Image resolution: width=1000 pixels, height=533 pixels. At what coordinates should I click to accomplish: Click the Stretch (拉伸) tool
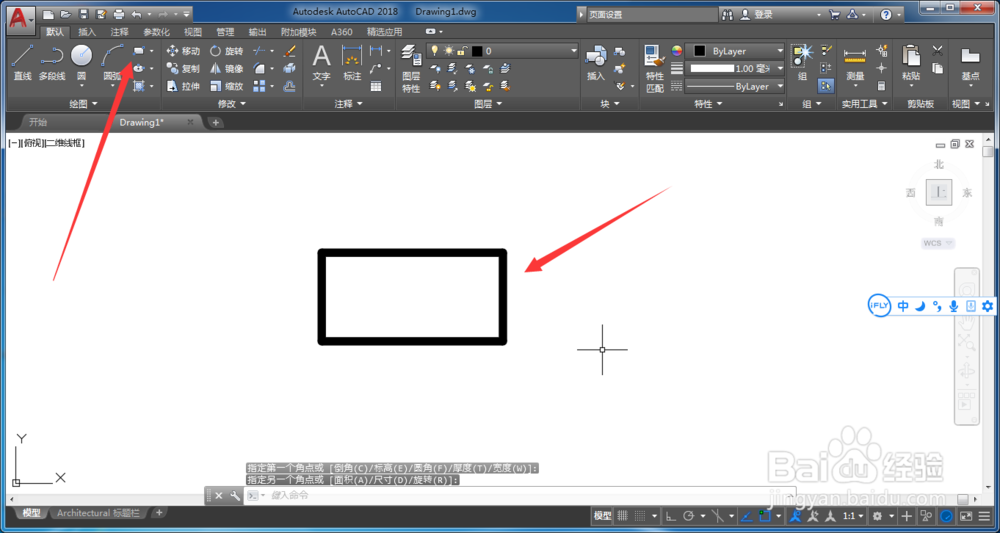183,86
